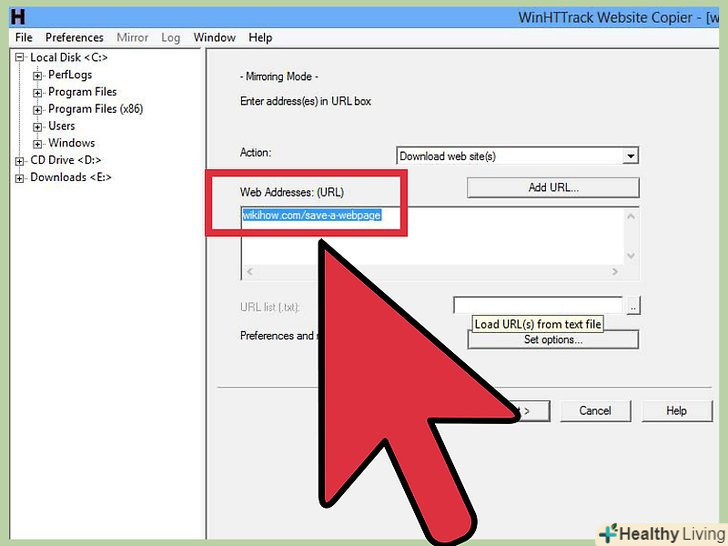Select the Users tree item
This screenshot has width=728, height=546.
point(61,126)
